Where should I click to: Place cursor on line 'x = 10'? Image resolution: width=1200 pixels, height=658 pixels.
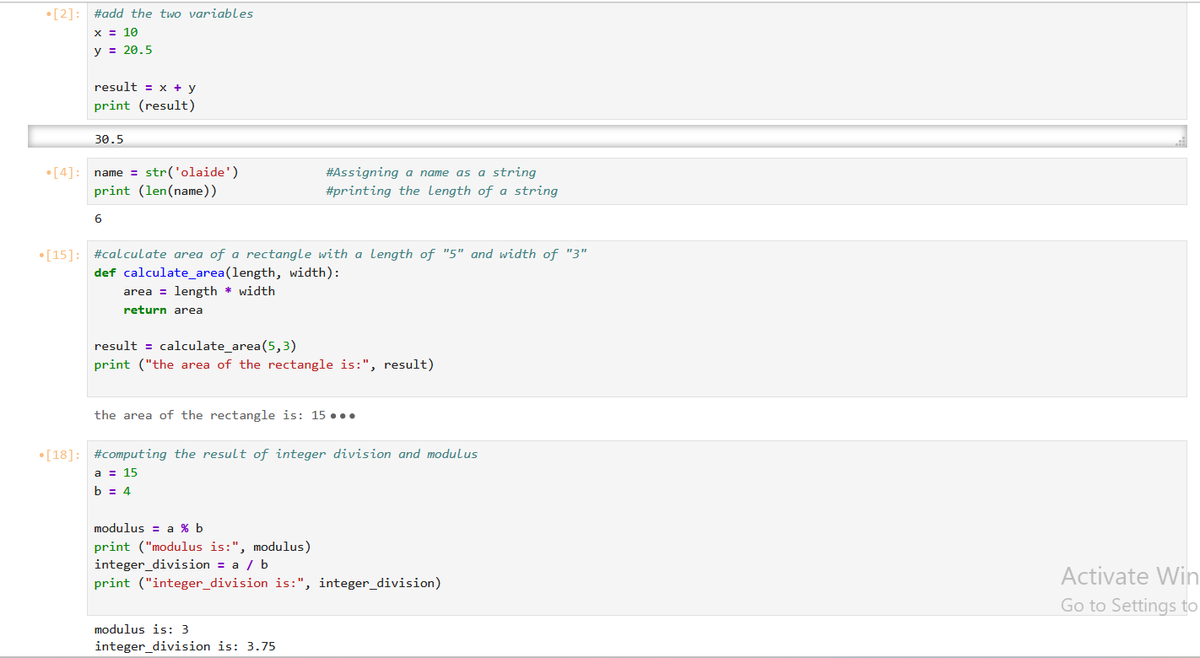[x=116, y=32]
